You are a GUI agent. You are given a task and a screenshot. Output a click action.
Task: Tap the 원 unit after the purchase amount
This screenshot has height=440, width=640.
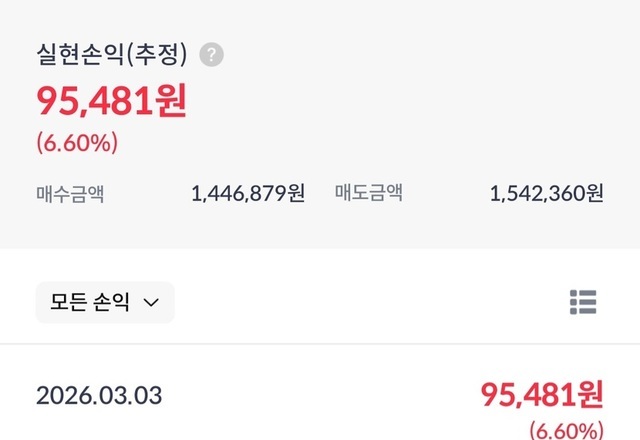click(297, 193)
